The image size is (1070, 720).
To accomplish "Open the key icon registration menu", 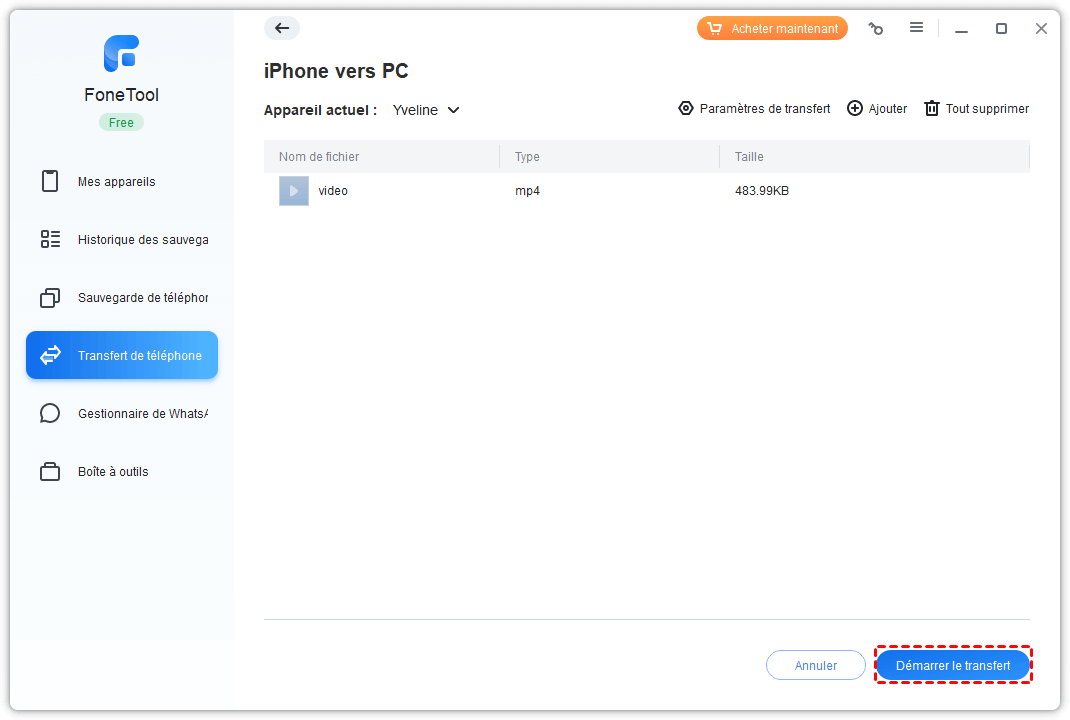I will [x=876, y=29].
